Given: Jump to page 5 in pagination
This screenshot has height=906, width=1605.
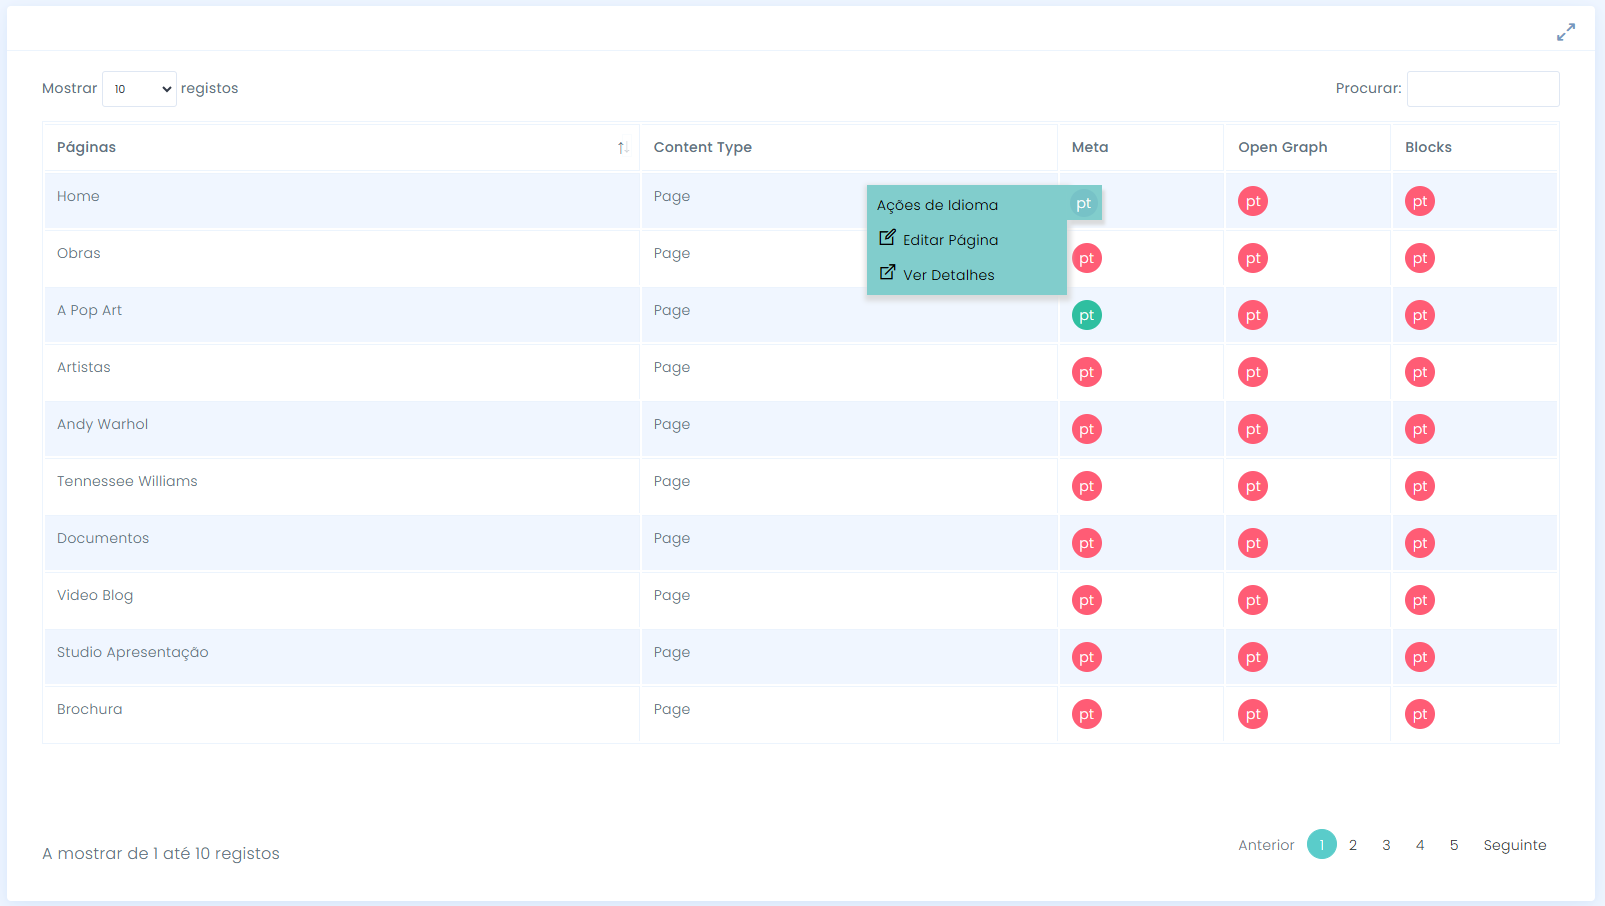Looking at the screenshot, I should point(1453,845).
